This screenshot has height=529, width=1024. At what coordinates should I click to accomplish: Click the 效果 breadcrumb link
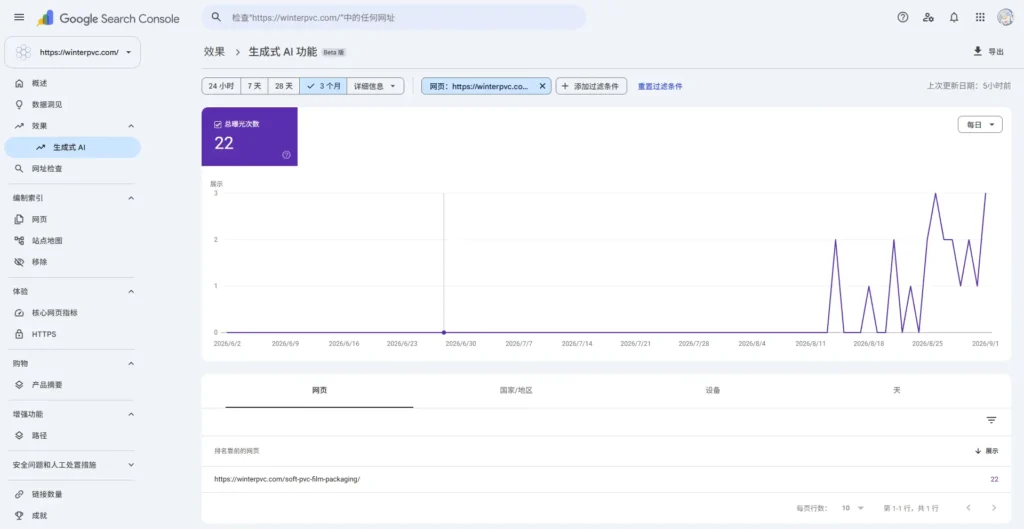(x=214, y=52)
